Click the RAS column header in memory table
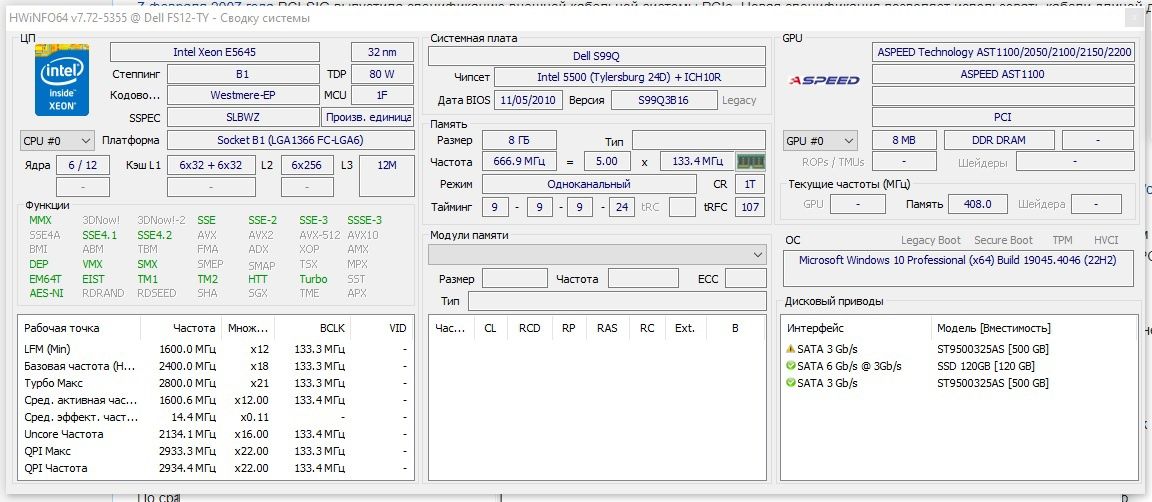The width and height of the screenshot is (1152, 502). pos(607,329)
